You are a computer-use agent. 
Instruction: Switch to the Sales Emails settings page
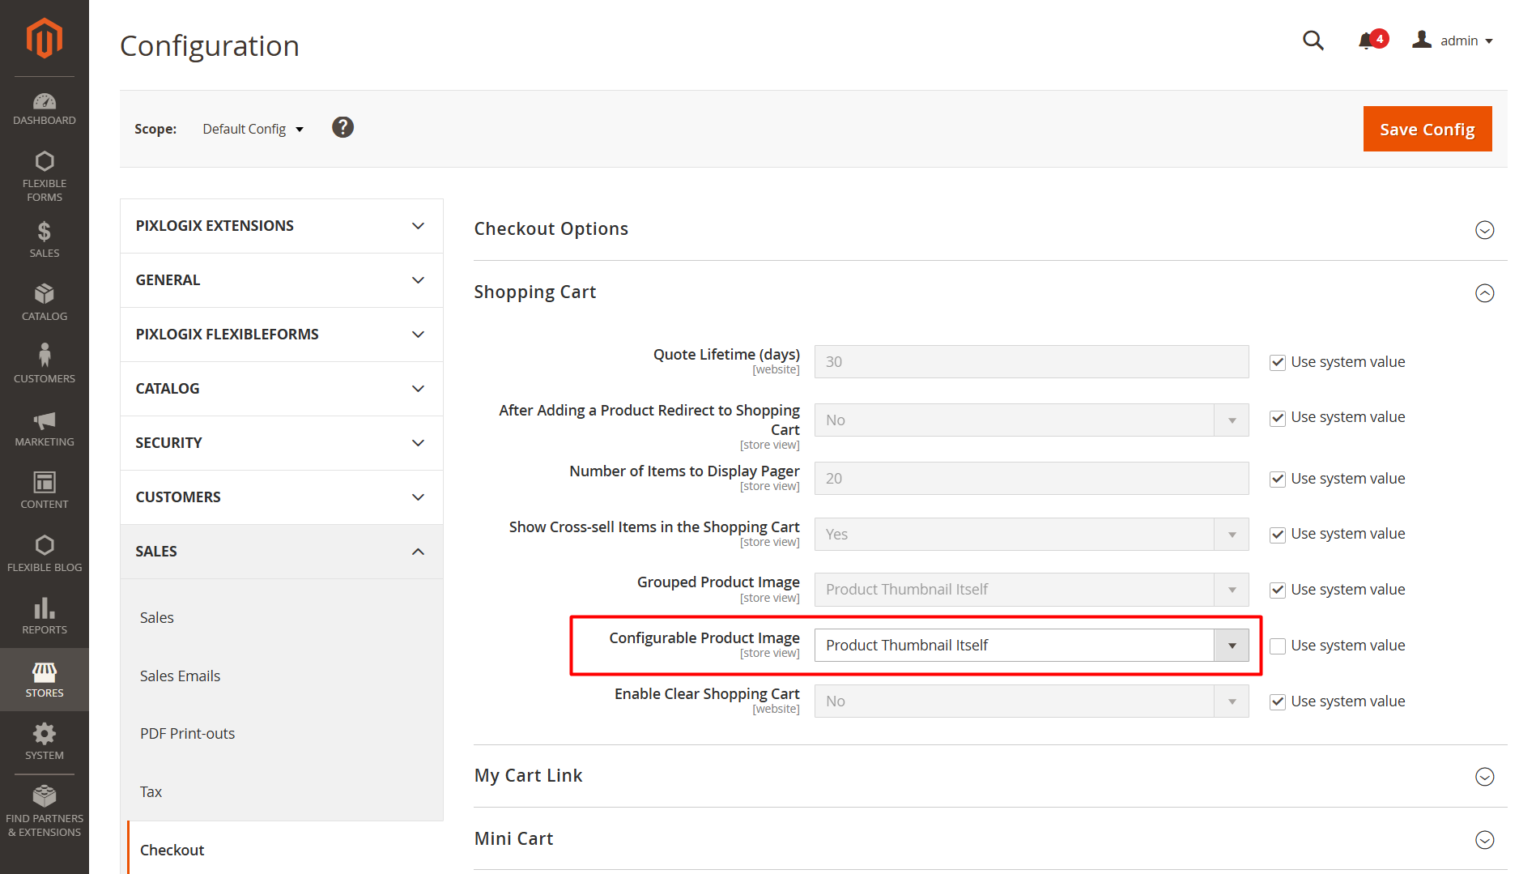[180, 675]
